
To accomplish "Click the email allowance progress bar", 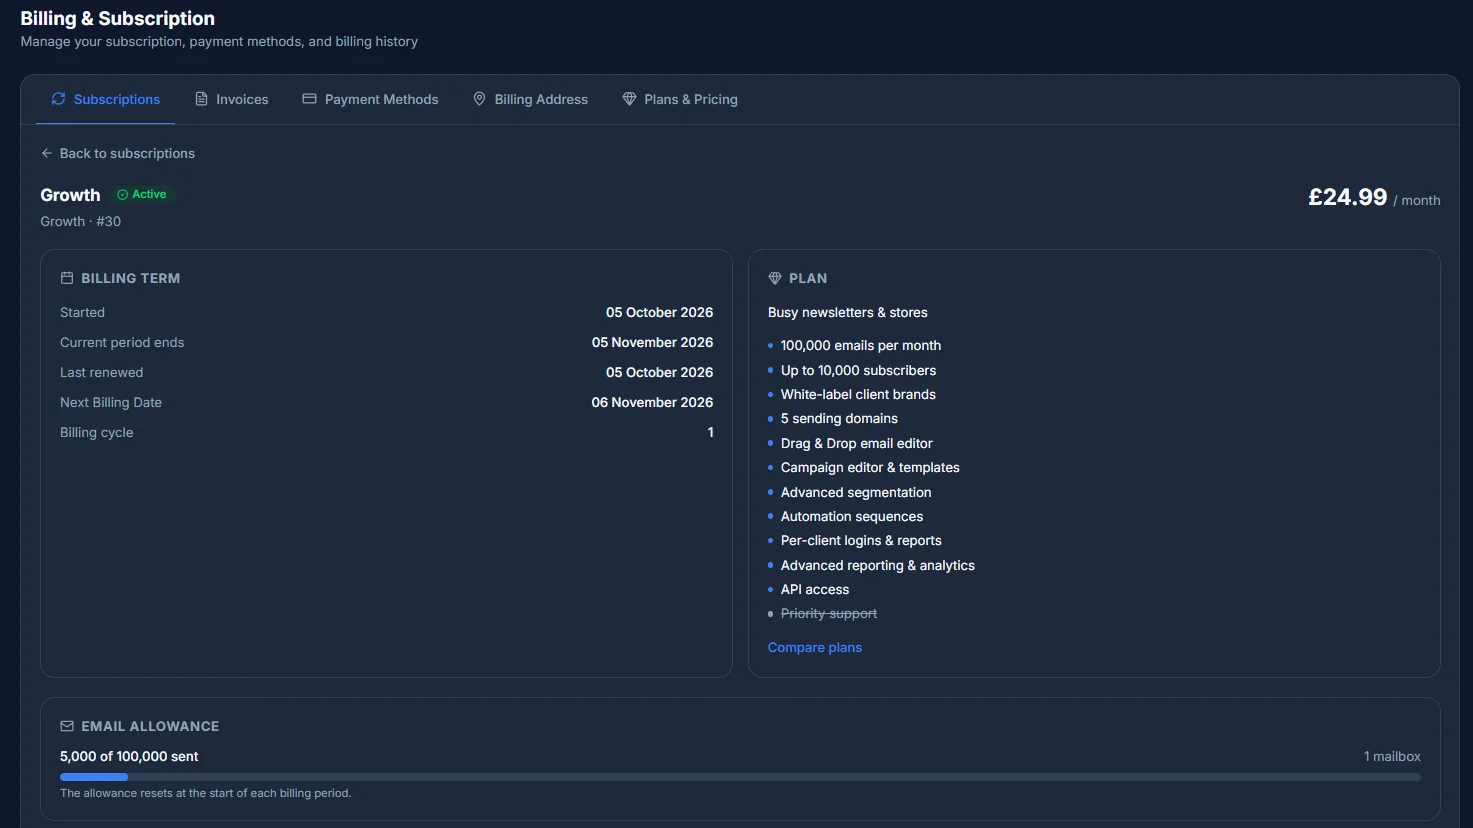I will point(740,777).
